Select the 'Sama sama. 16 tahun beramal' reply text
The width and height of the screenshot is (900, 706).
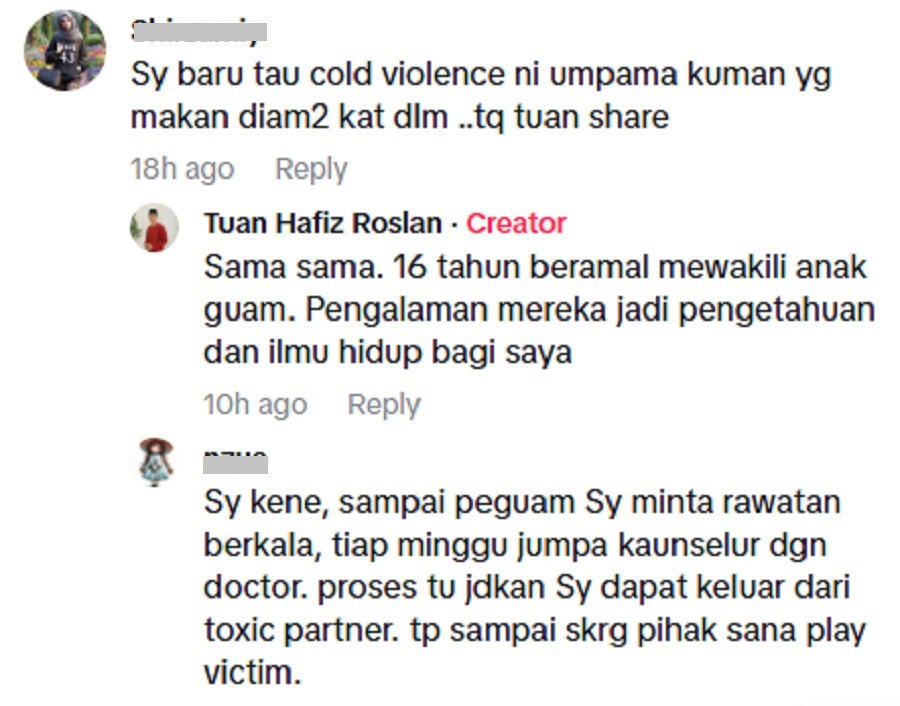pos(539,309)
